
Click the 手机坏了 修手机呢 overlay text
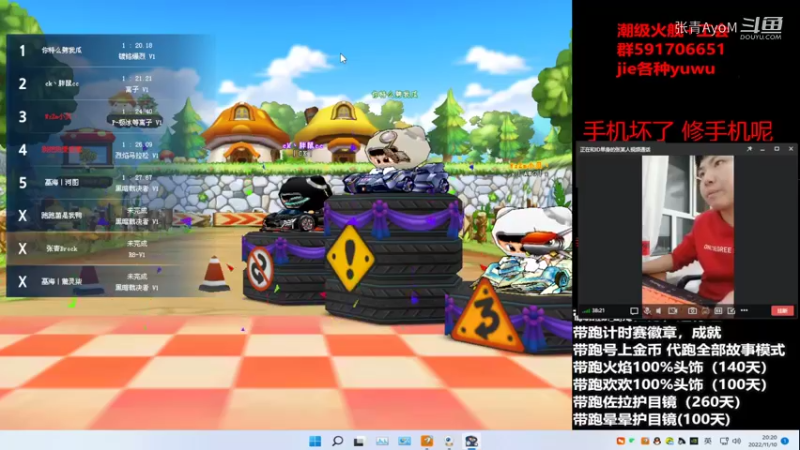(x=678, y=131)
